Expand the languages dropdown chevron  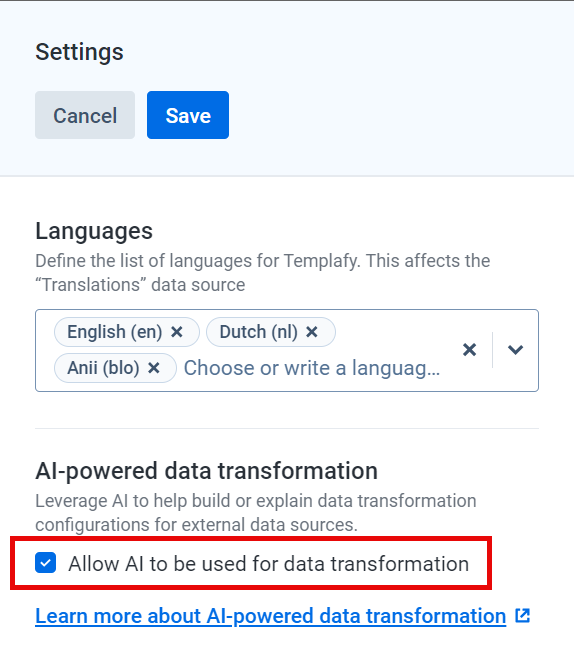515,350
